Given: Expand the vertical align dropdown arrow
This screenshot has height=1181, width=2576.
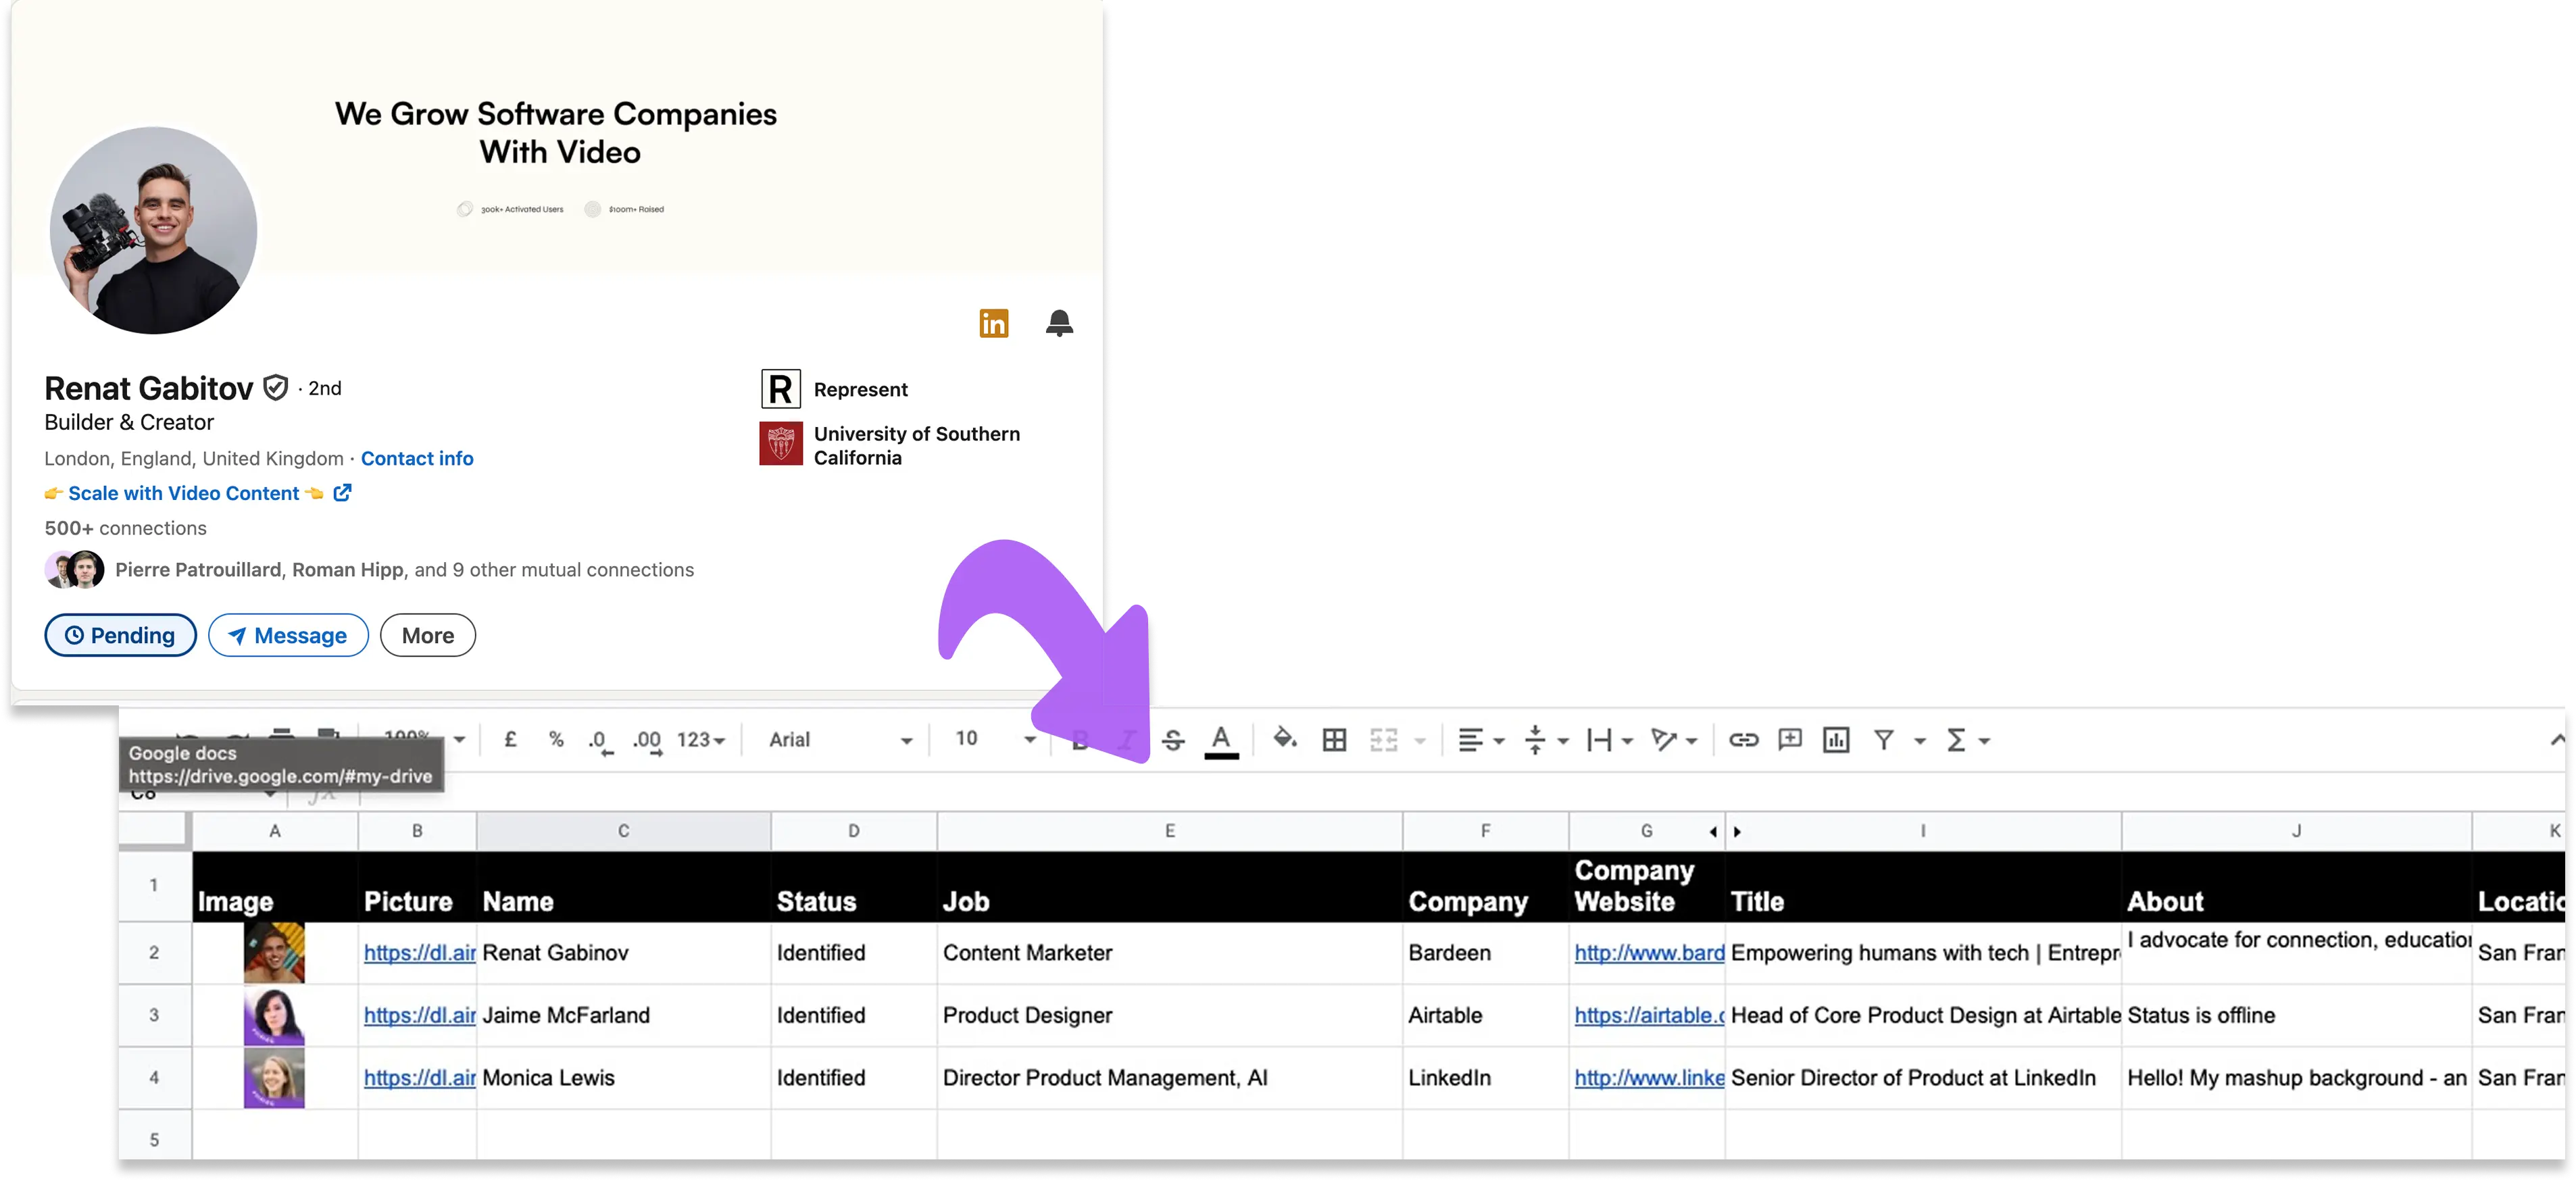Looking at the screenshot, I should (1563, 741).
